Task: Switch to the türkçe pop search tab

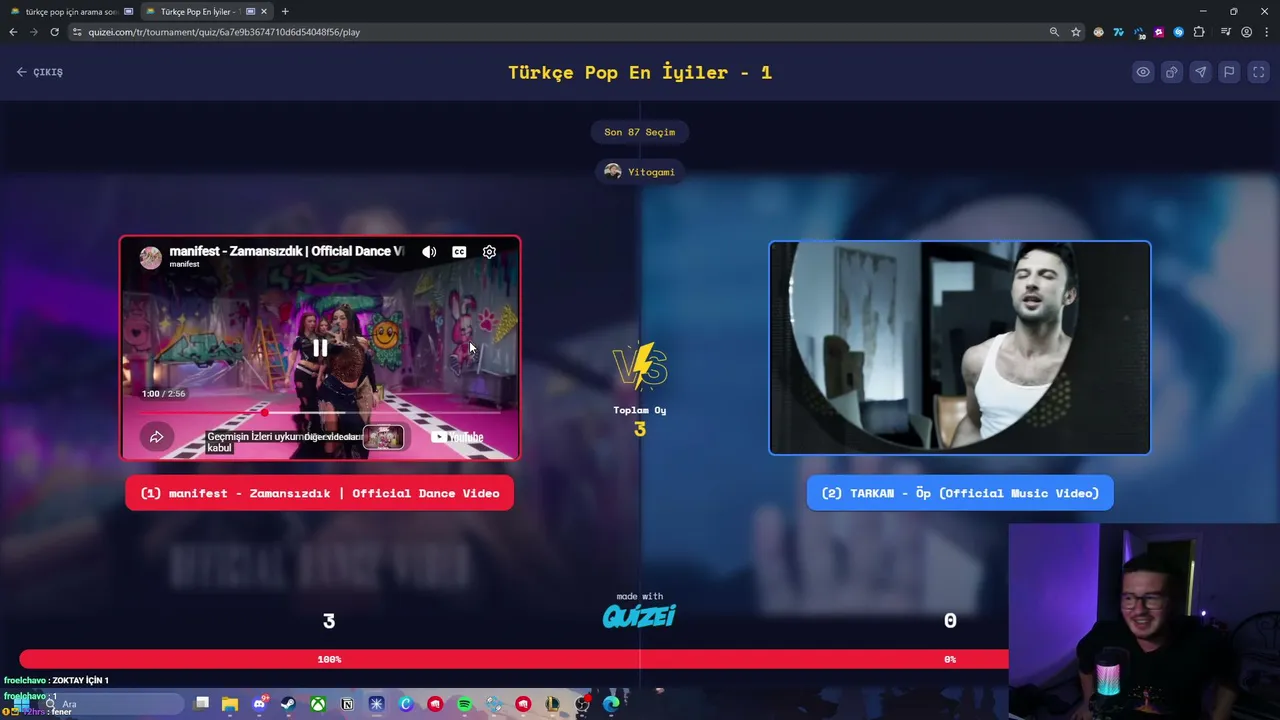Action: click(x=70, y=12)
